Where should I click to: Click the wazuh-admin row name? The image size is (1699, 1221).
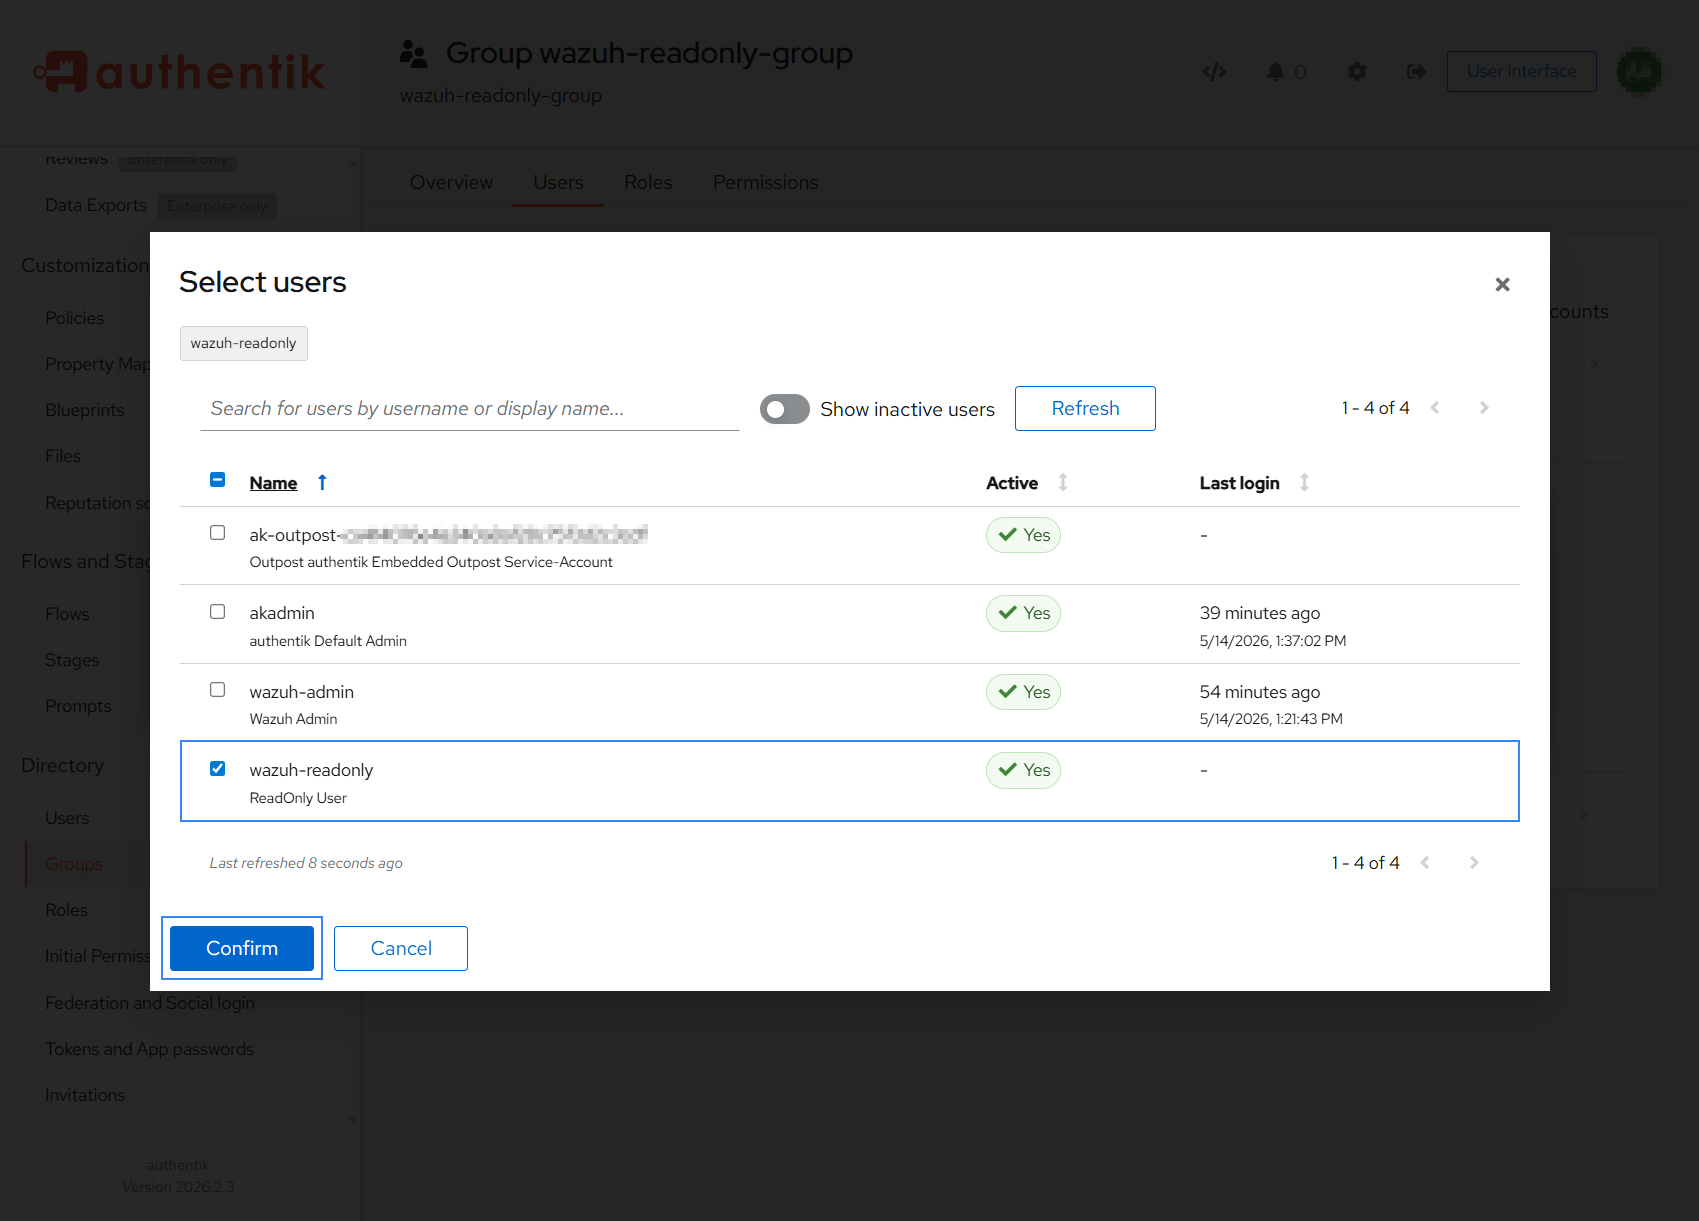click(x=302, y=692)
